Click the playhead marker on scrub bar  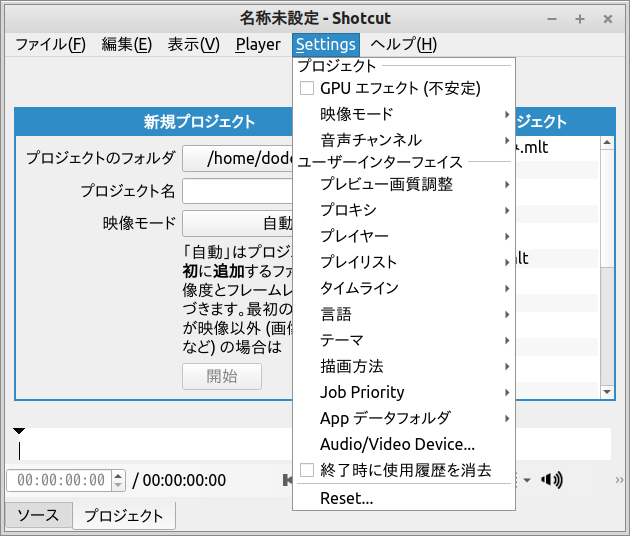tap(19, 432)
